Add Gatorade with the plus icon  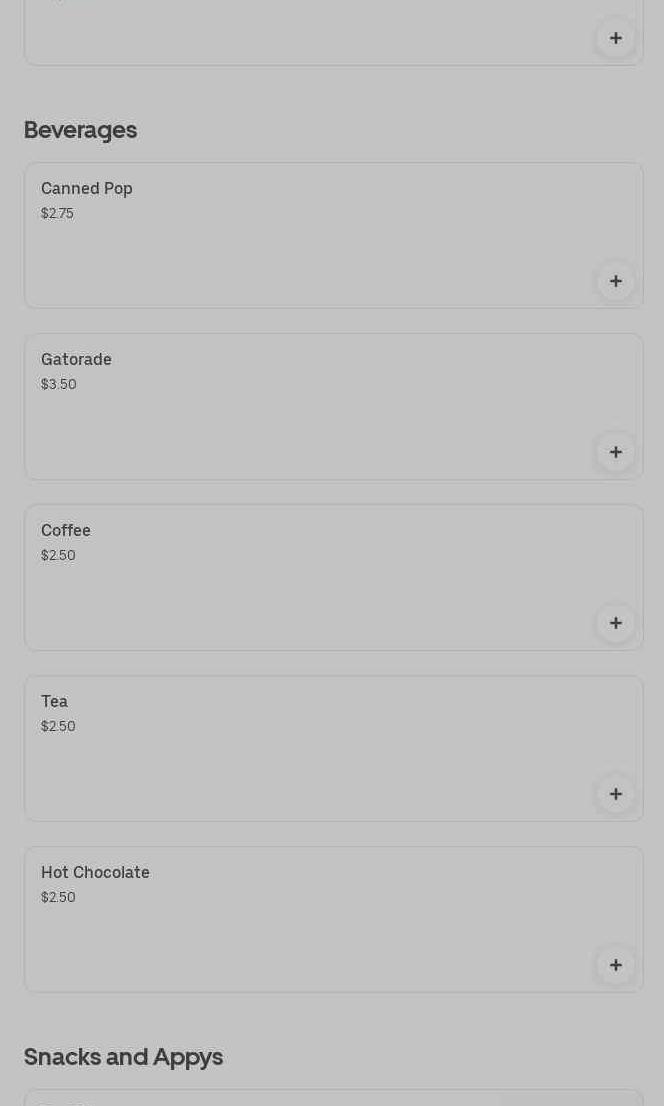click(616, 452)
